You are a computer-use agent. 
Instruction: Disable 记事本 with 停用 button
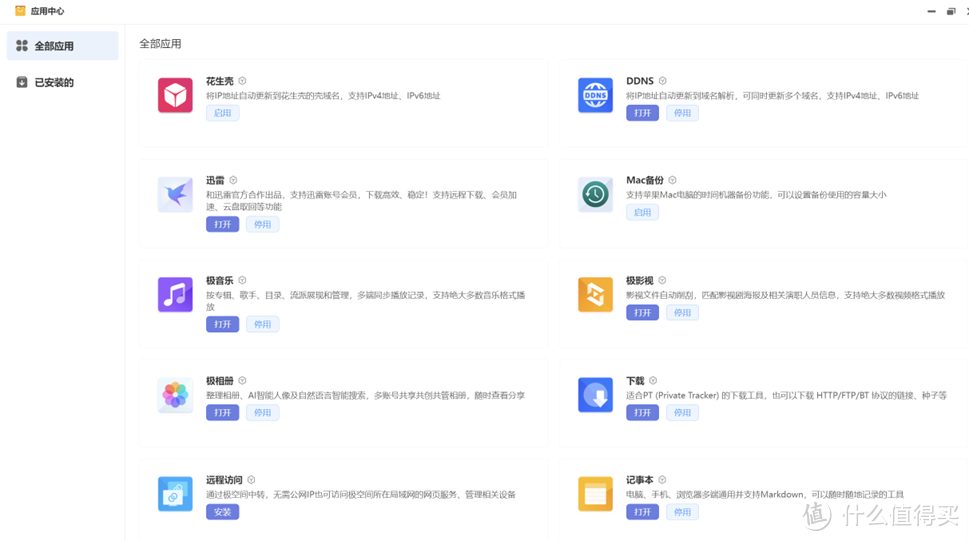click(x=682, y=512)
